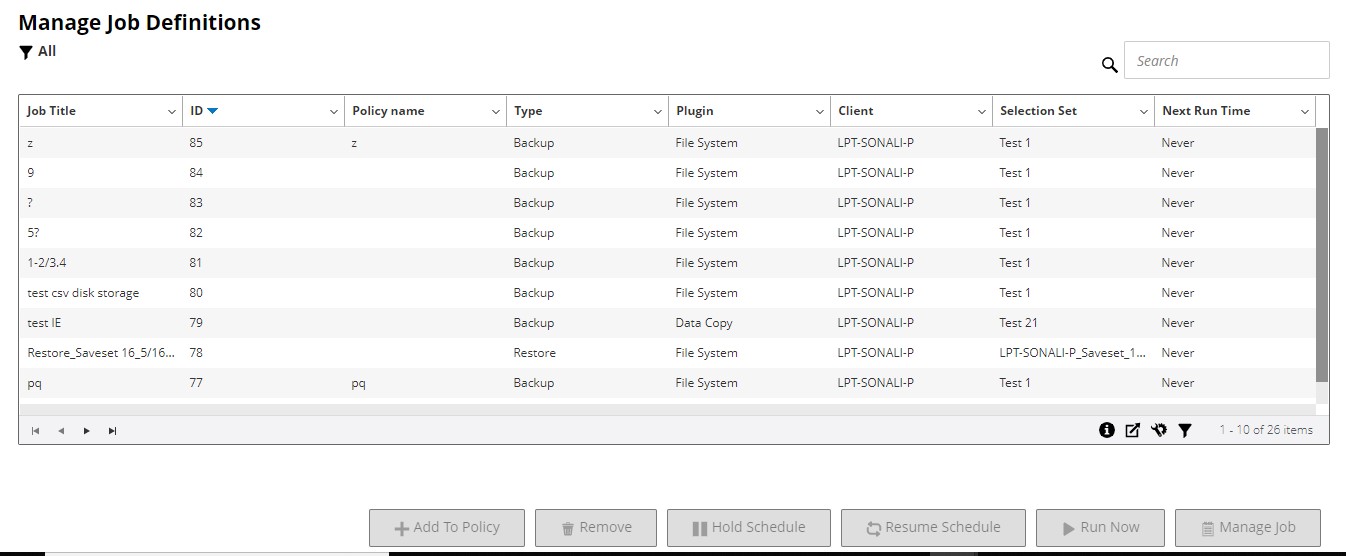1346x556 pixels.
Task: Click the Manage Job button
Action: [1247, 527]
